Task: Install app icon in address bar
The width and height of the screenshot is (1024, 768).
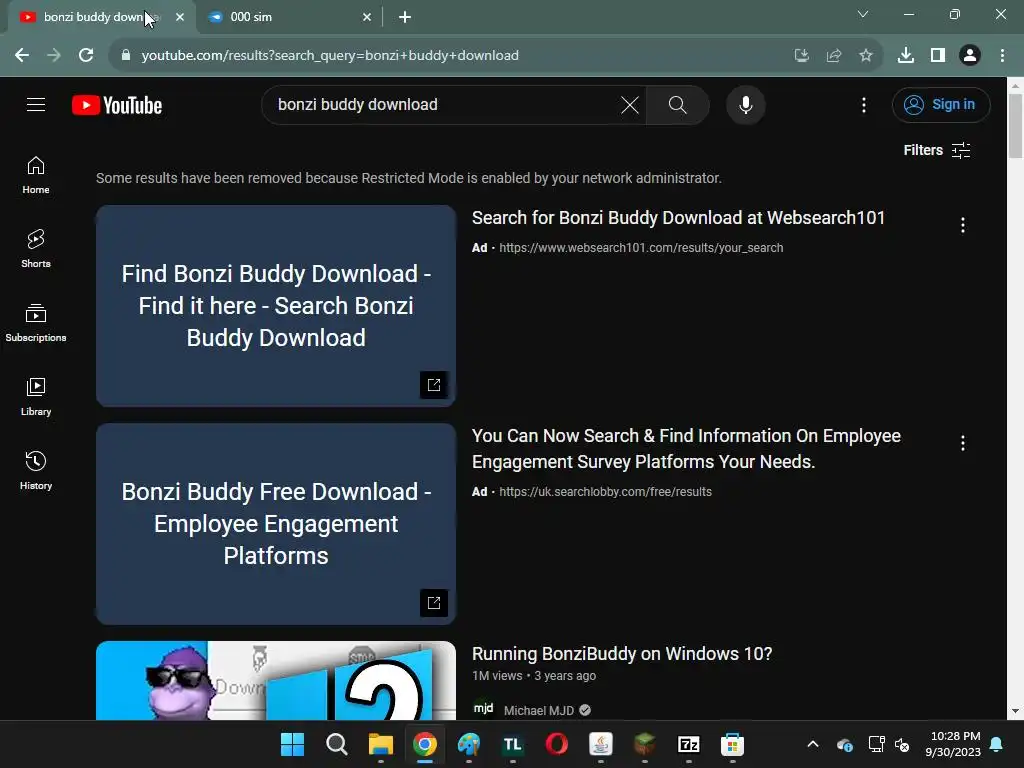Action: click(801, 56)
